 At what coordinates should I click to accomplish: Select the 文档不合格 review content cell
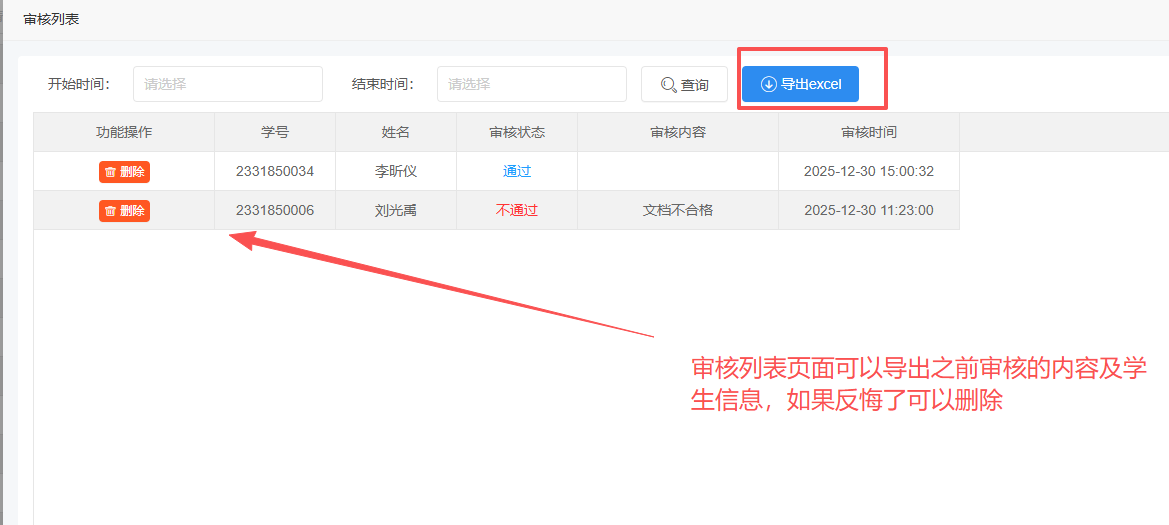pos(678,211)
